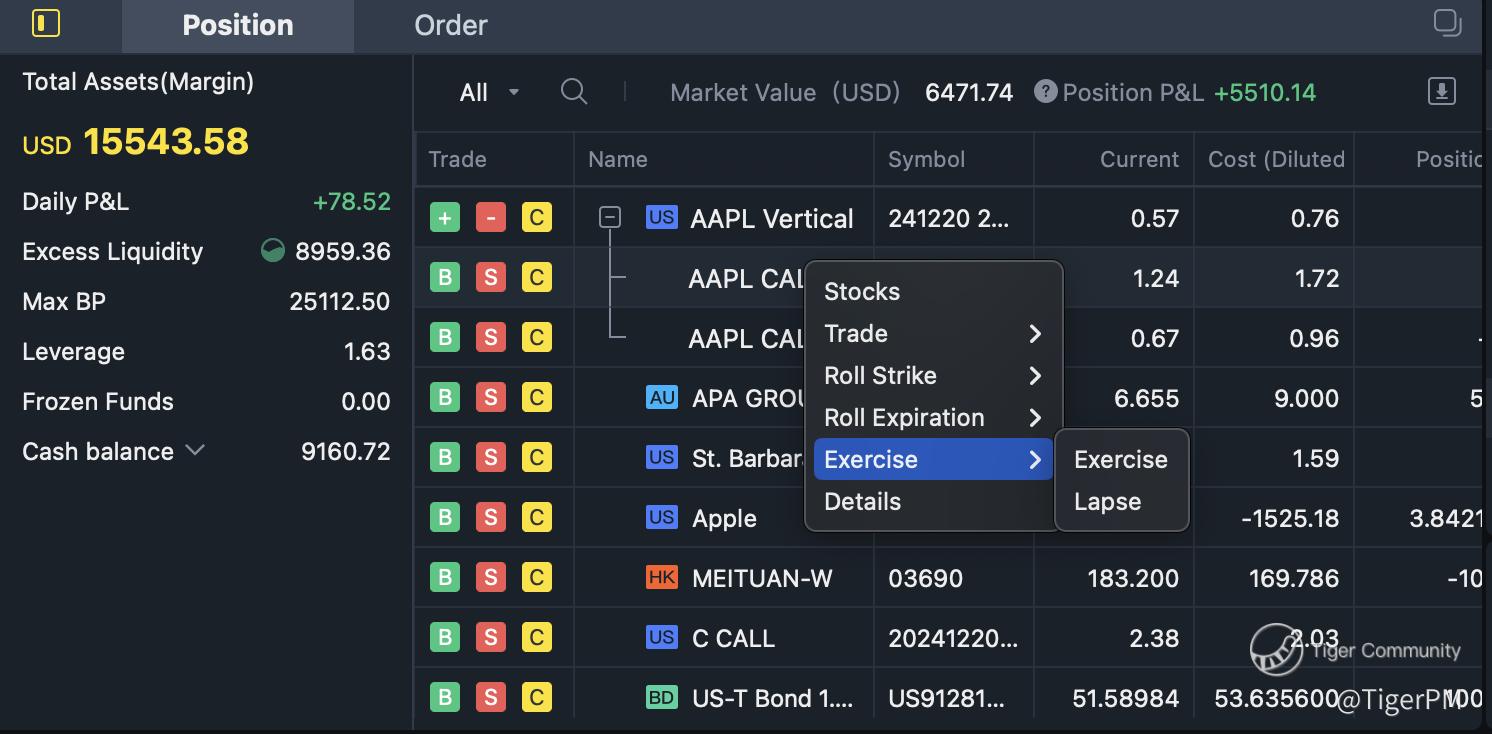Click highlighted Exercise context menu item
The image size is (1492, 734).
933,460
